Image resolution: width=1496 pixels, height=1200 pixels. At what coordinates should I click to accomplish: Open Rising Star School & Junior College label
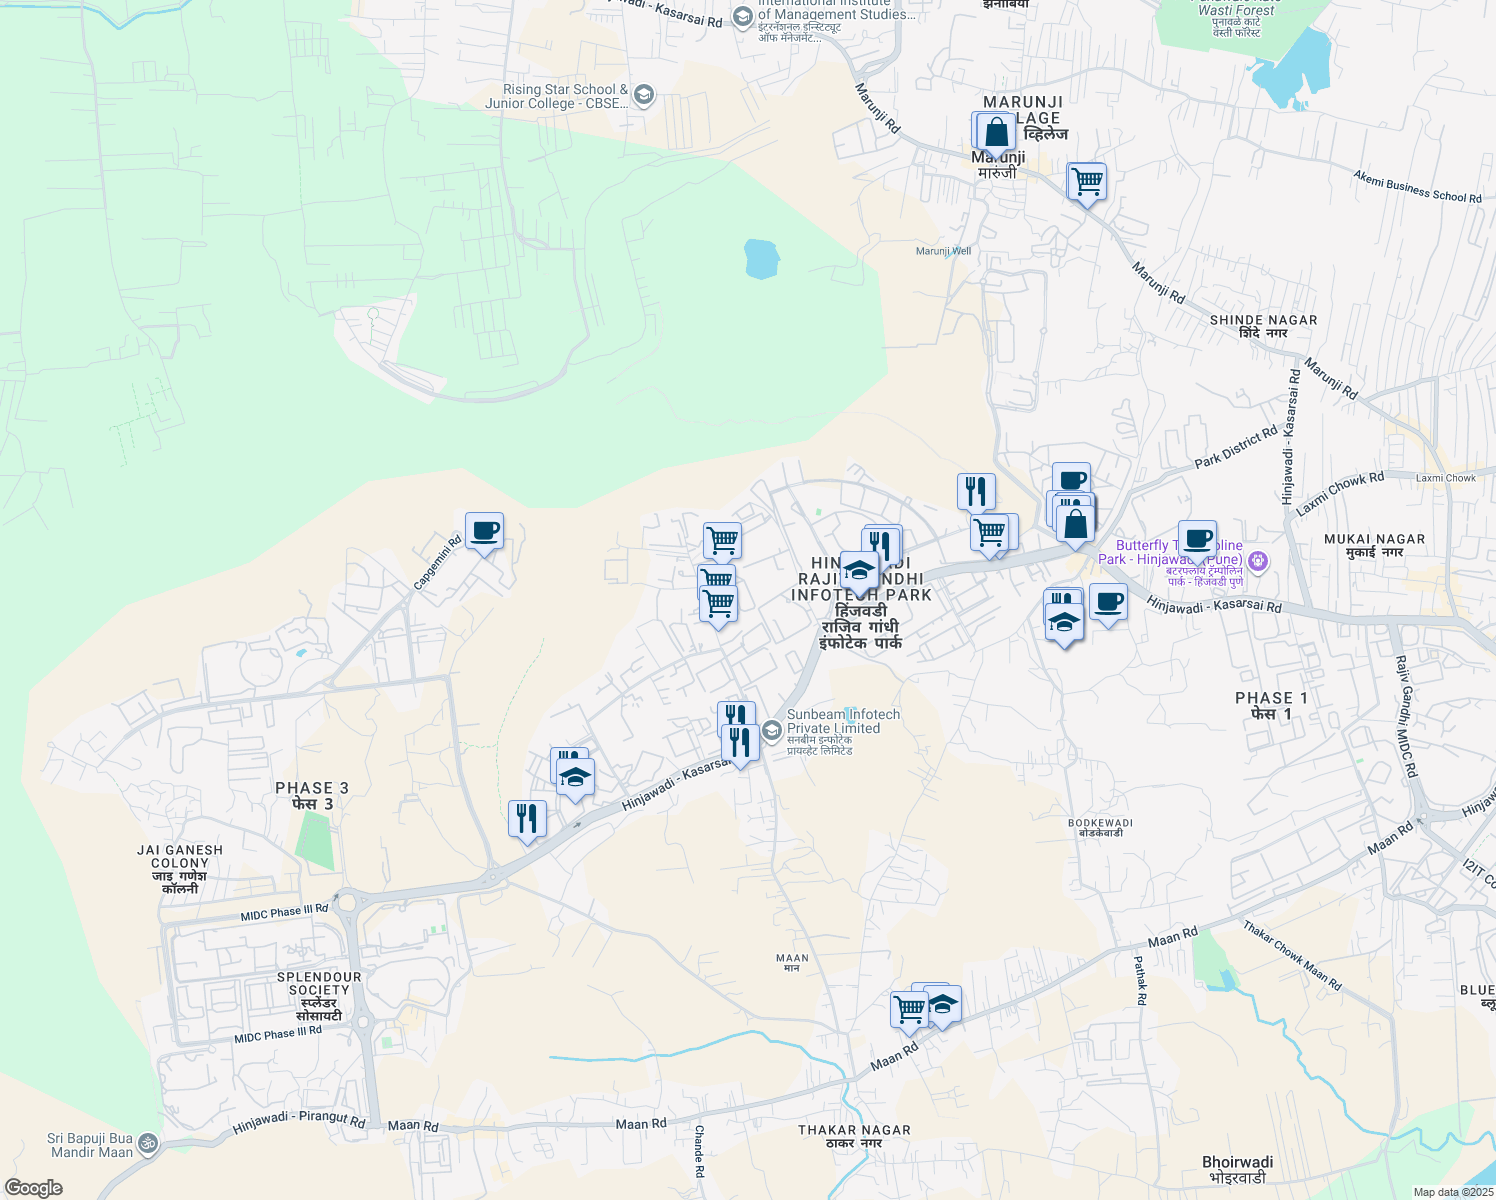[564, 94]
